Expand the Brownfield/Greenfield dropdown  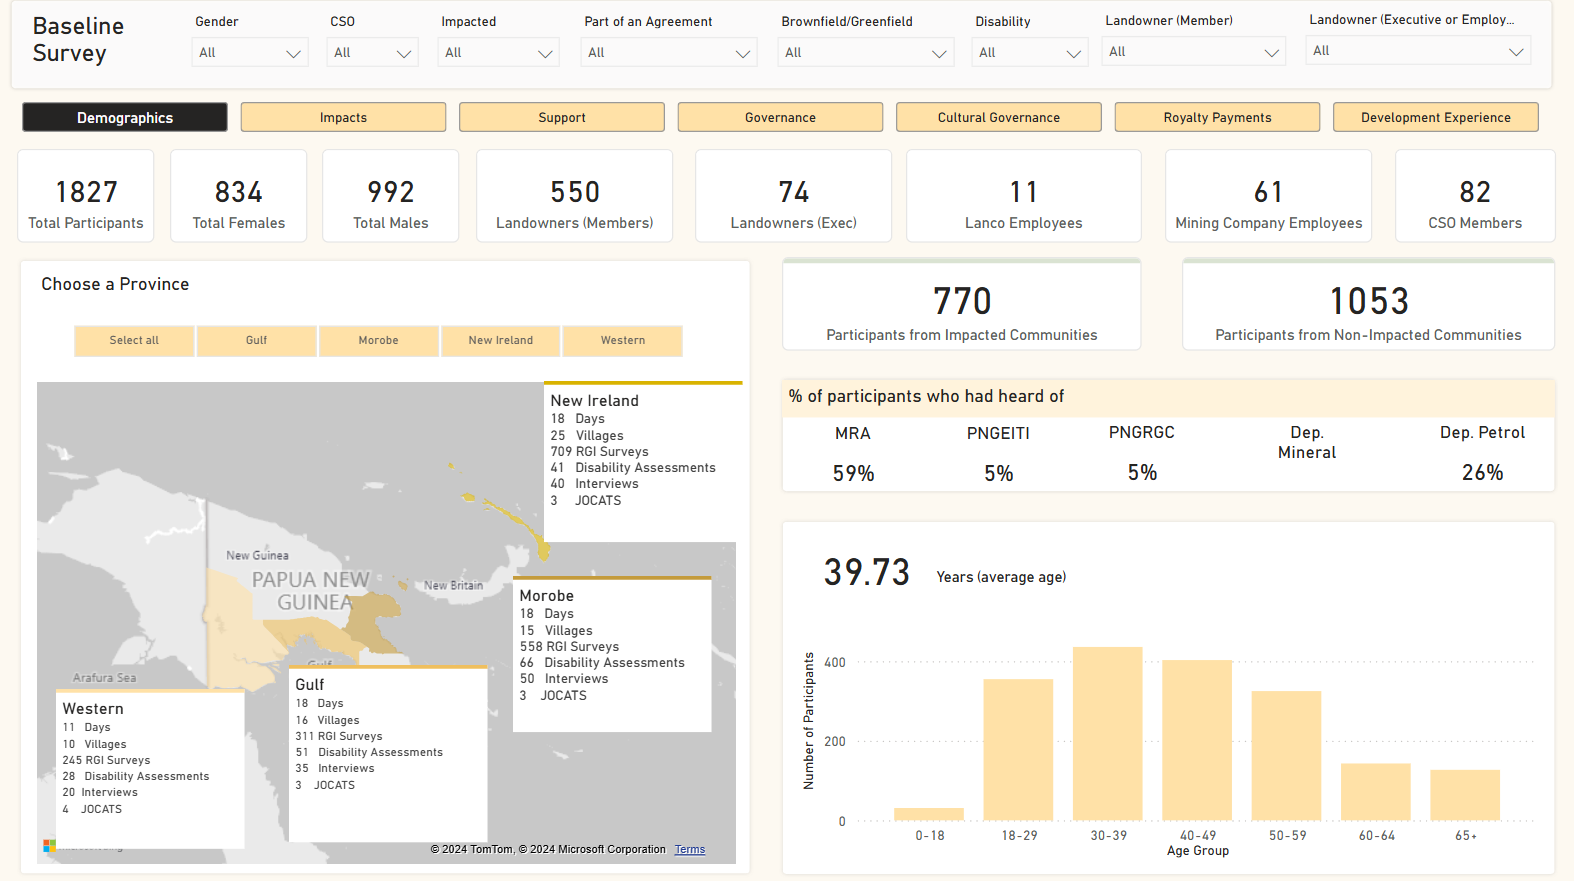pyautogui.click(x=866, y=53)
